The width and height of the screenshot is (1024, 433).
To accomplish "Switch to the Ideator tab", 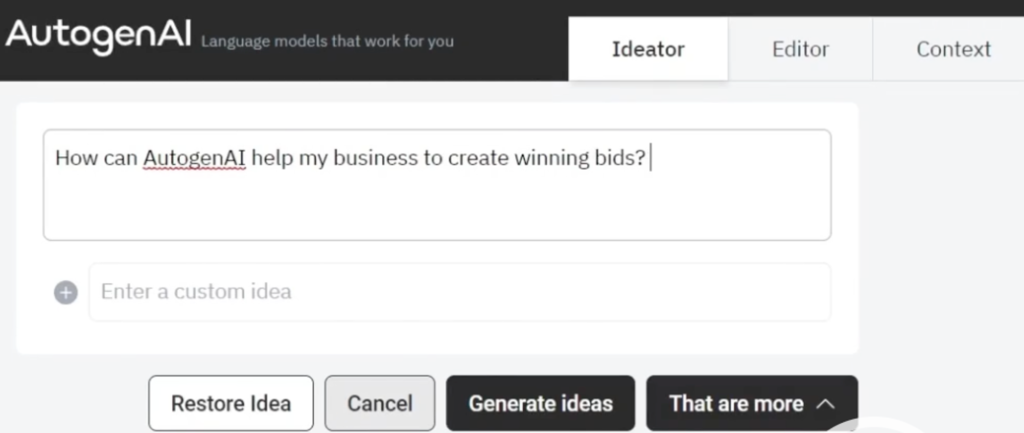I will [648, 49].
